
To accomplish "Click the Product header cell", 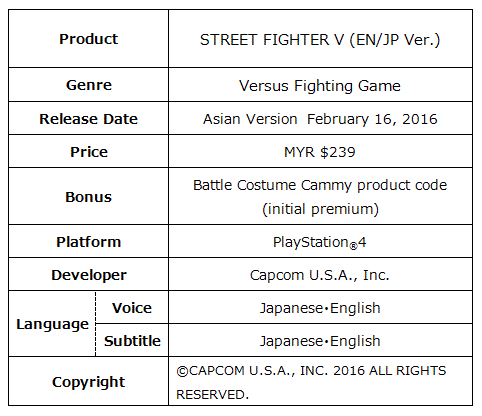I will tap(89, 39).
